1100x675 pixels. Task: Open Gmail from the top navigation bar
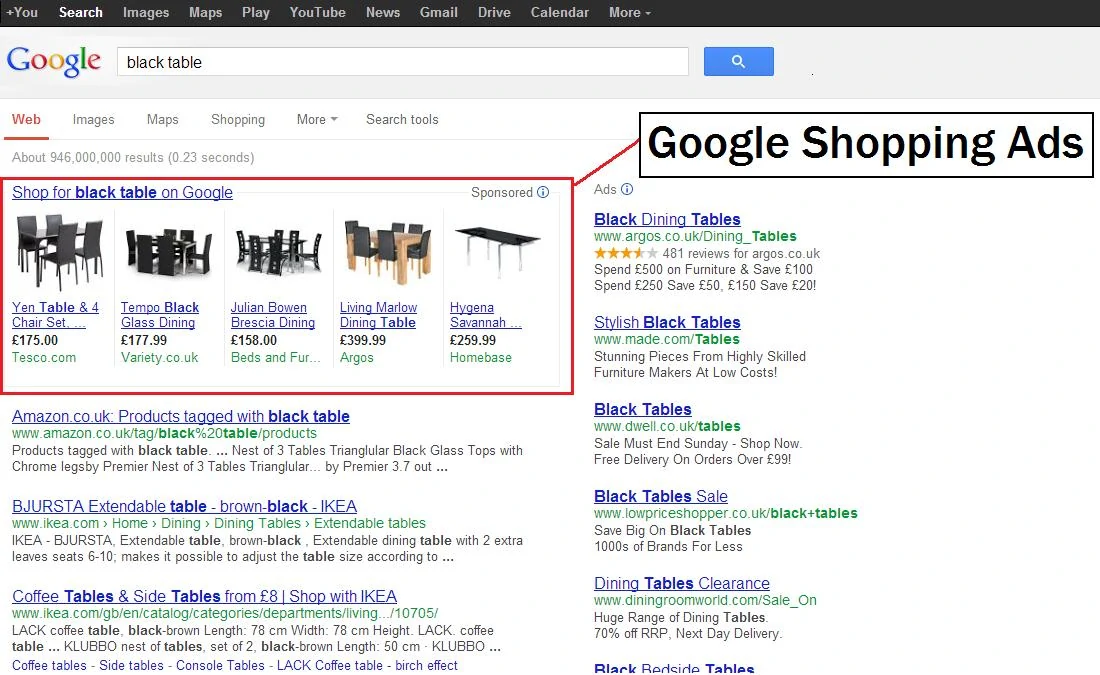438,12
